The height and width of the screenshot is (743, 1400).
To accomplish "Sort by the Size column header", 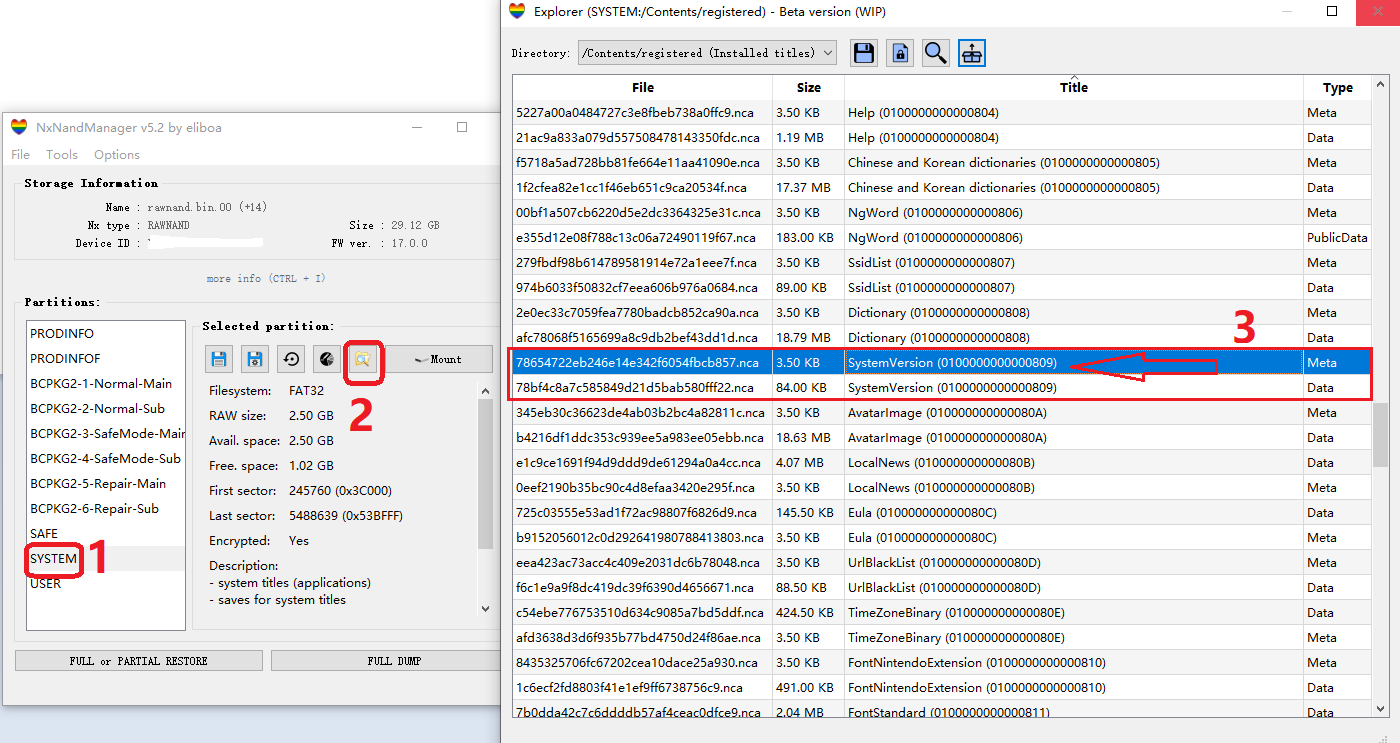I will pyautogui.click(x=809, y=87).
